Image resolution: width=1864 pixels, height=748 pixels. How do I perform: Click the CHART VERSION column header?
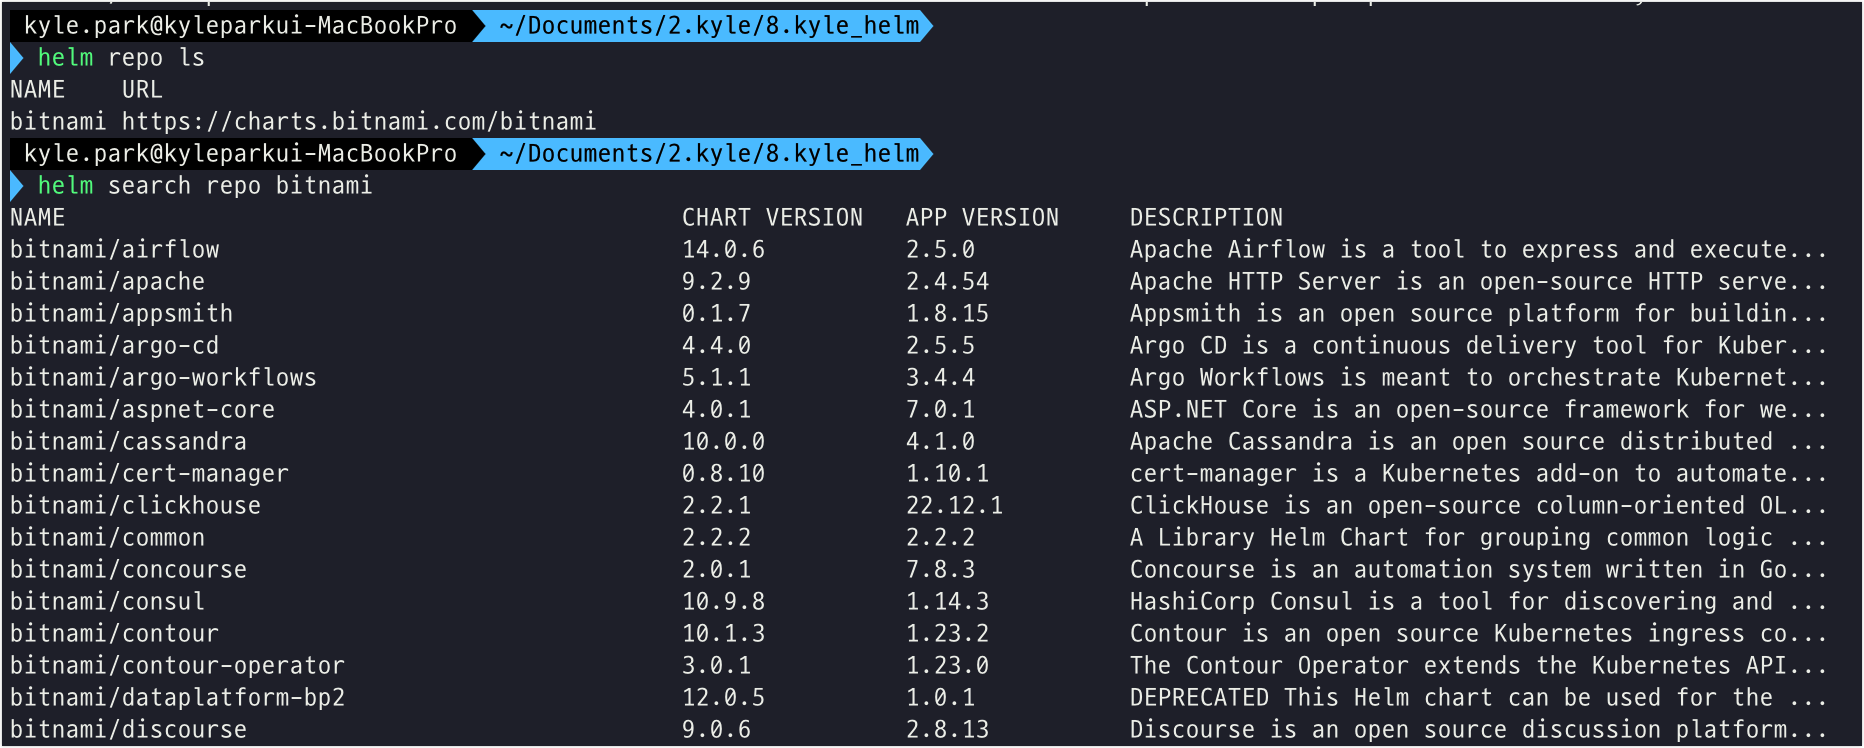pos(772,218)
